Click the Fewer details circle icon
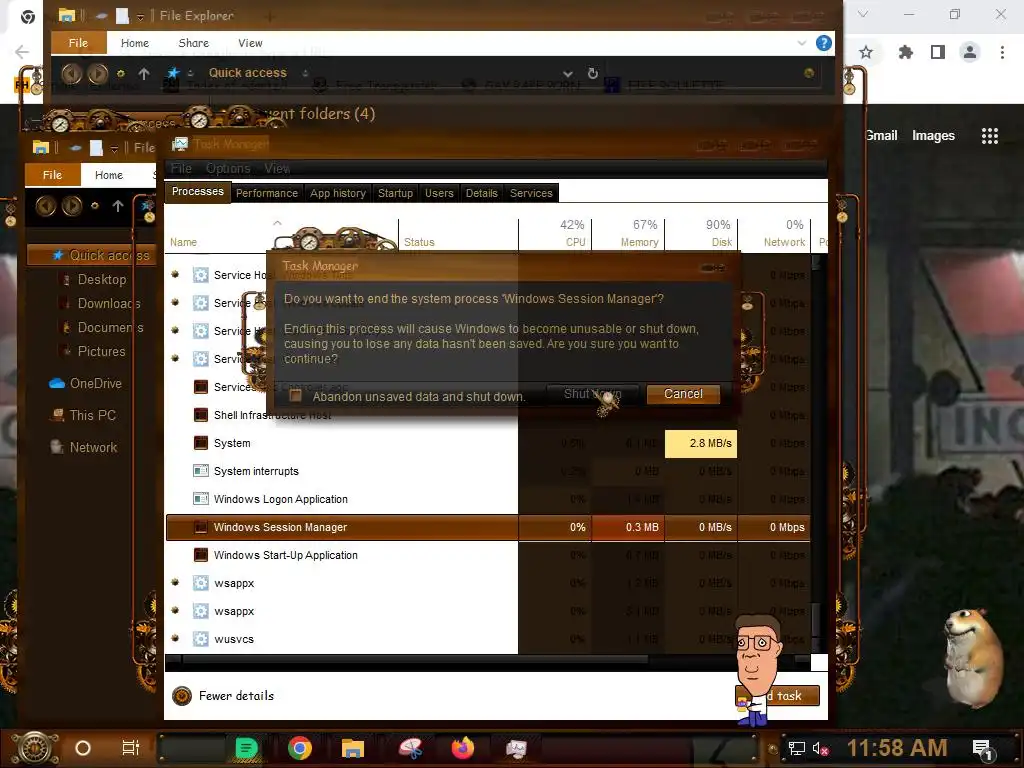Viewport: 1024px width, 768px height. pos(182,696)
